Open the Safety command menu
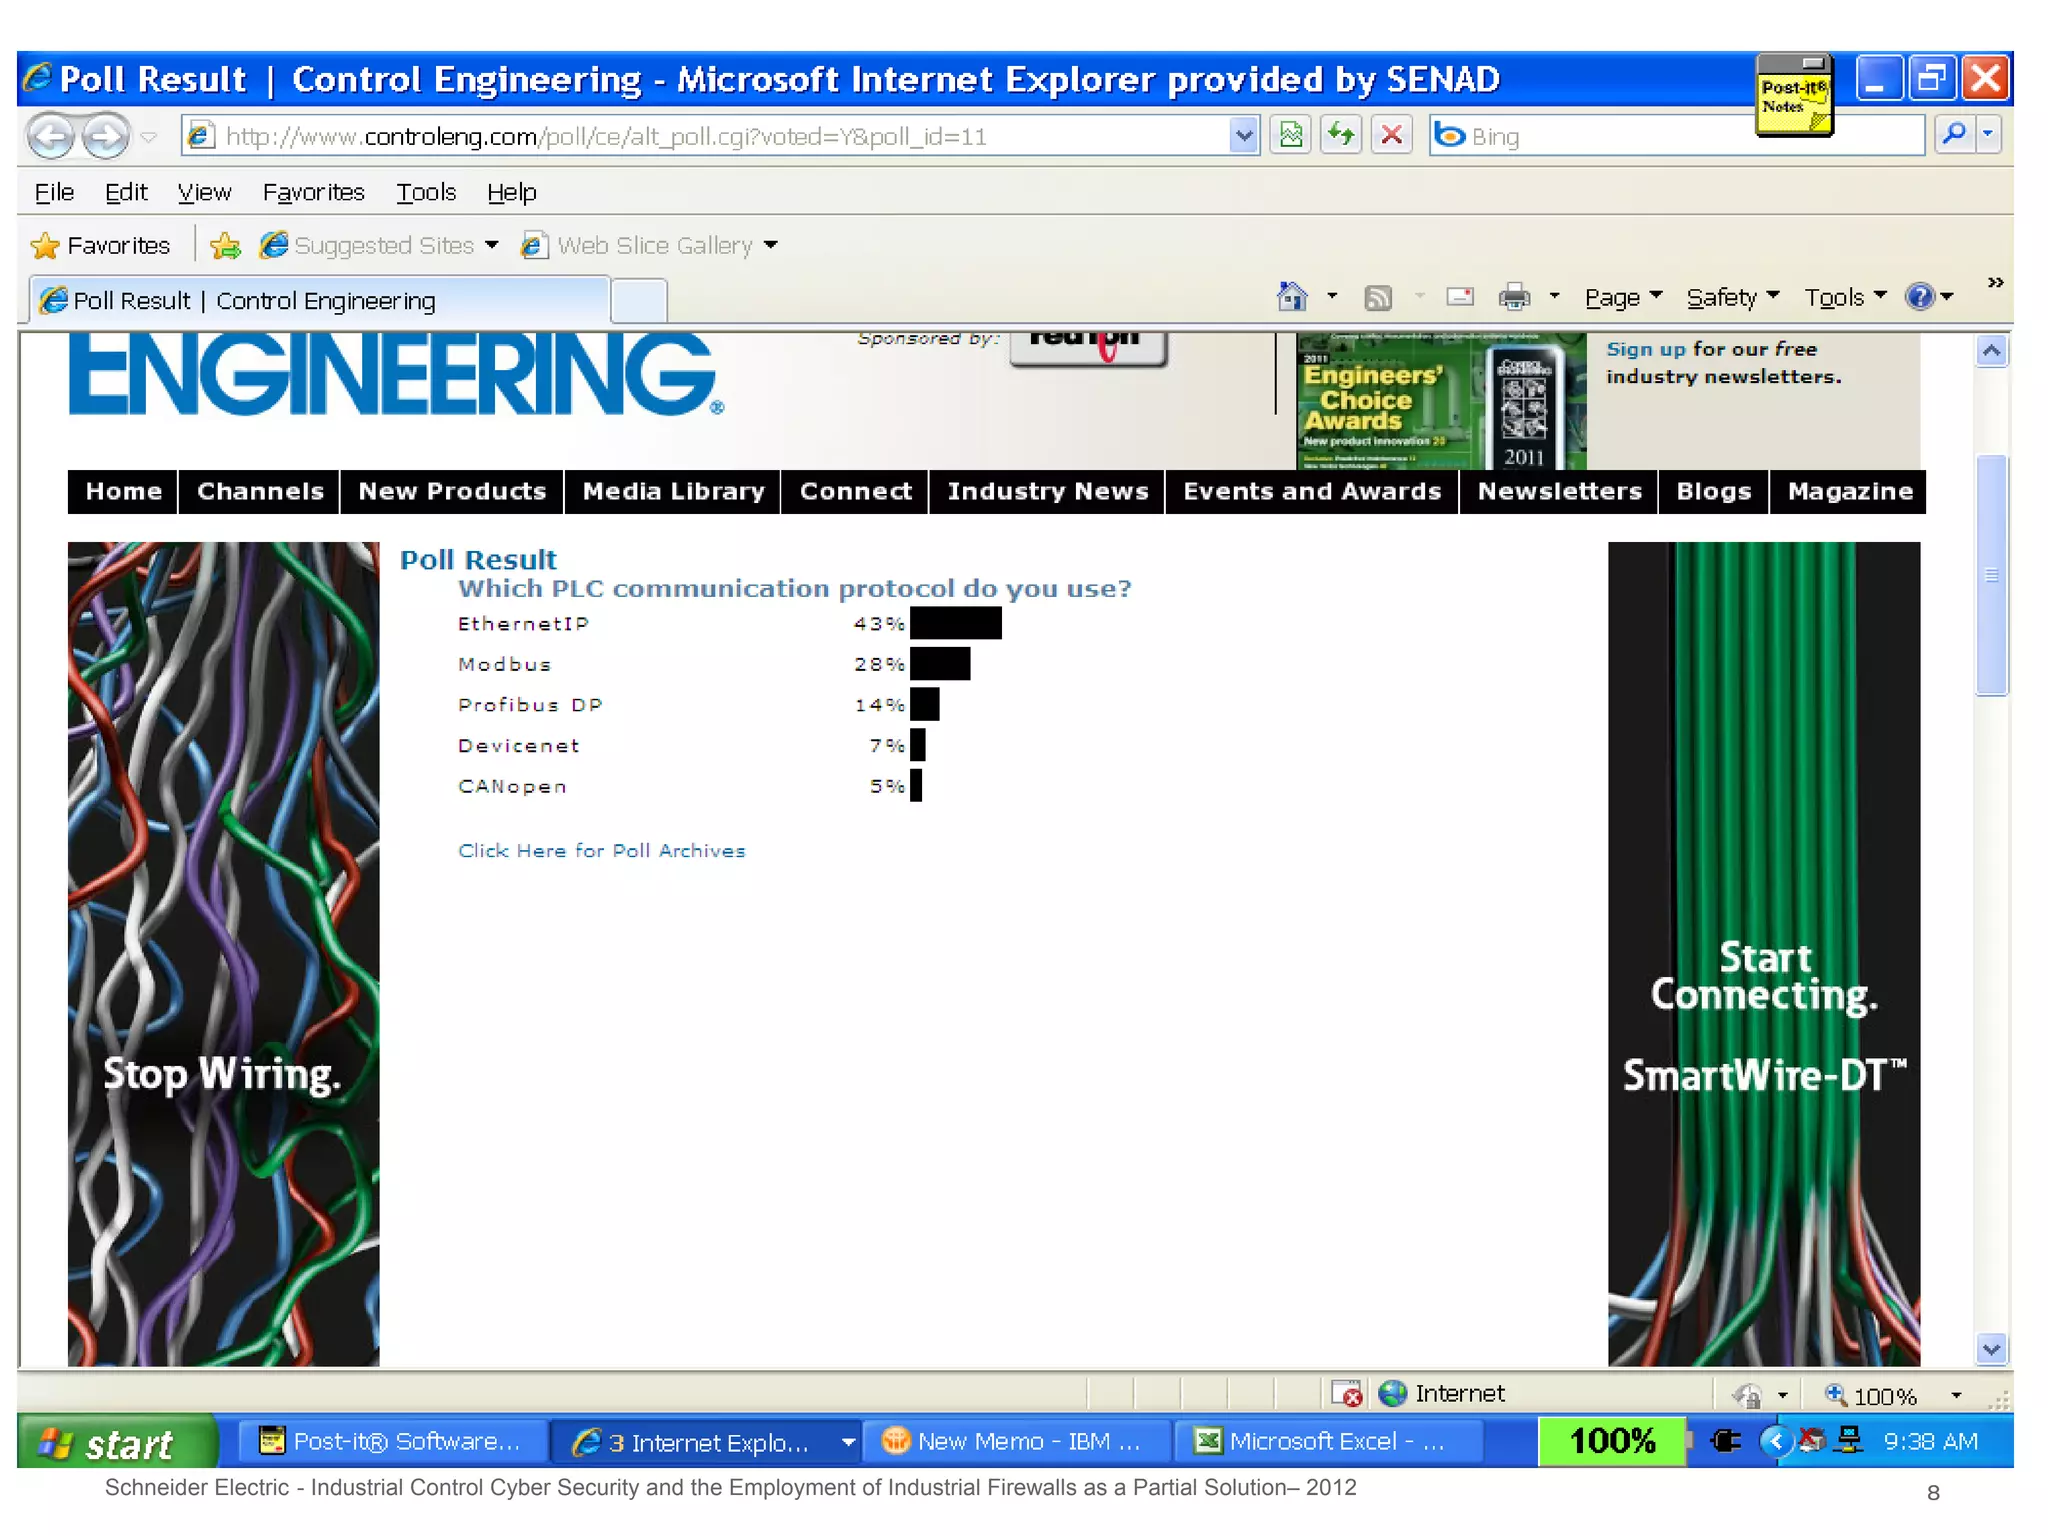The image size is (2048, 1536). pos(1732,297)
